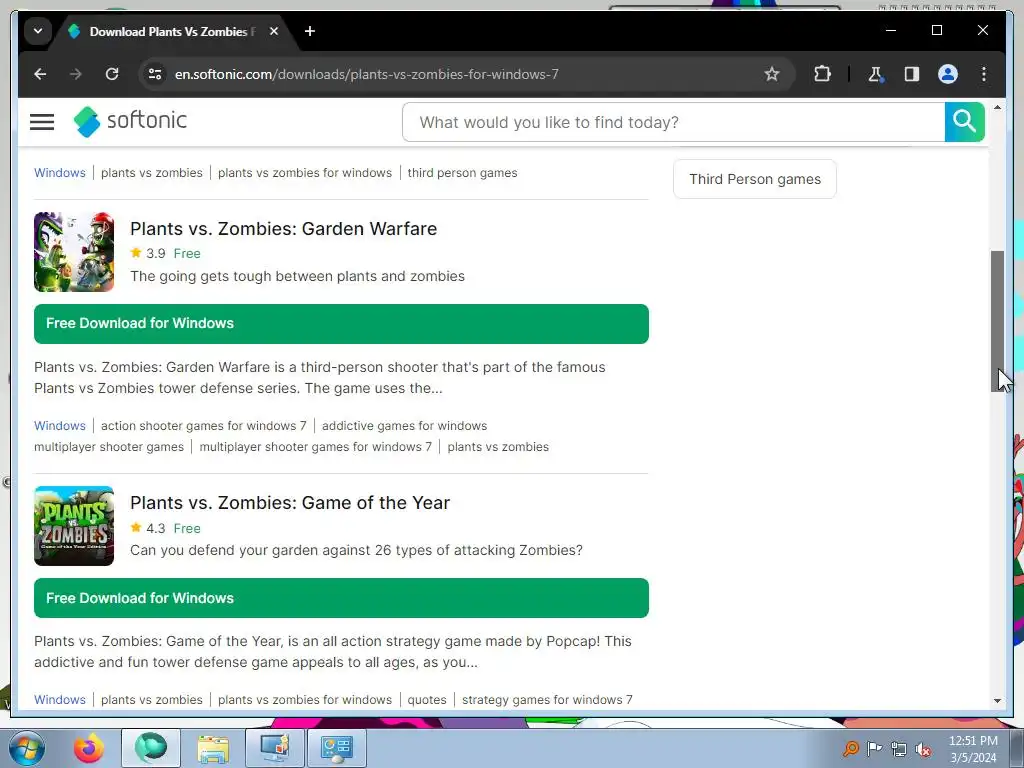Open the Softonic hamburger menu
1024x768 pixels.
point(42,121)
